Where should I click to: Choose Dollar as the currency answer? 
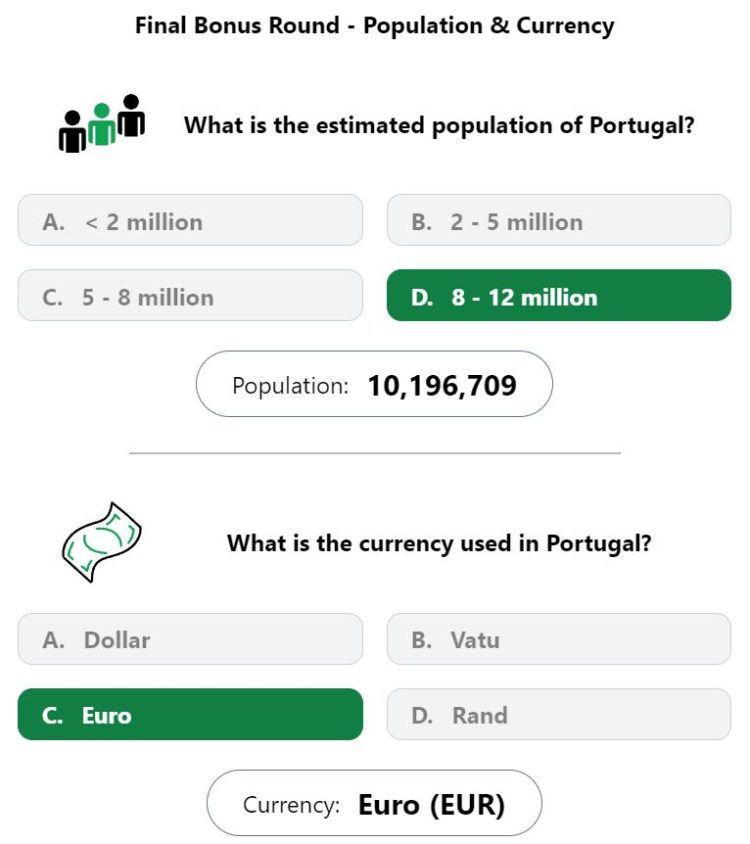pos(190,639)
